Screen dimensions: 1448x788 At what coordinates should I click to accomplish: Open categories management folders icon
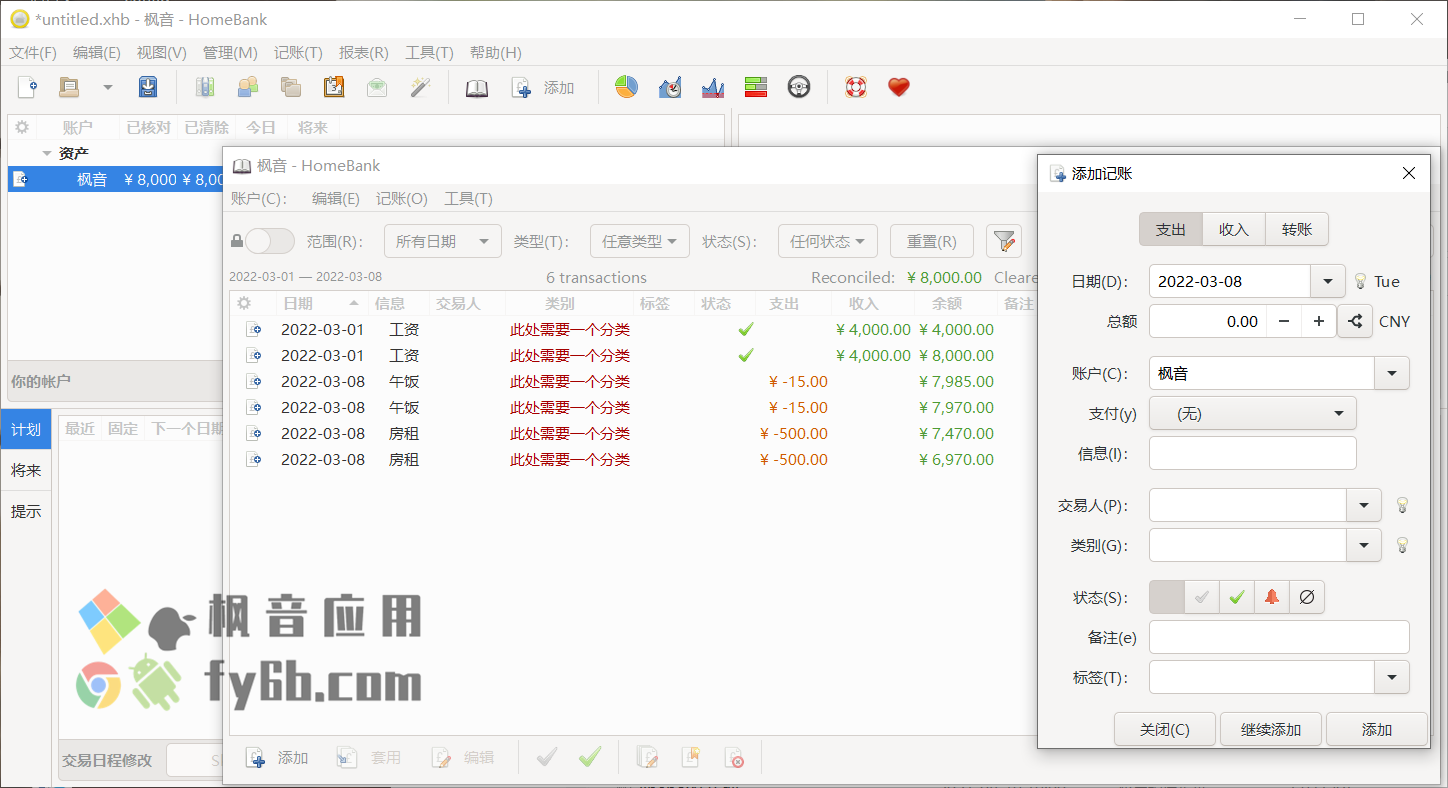point(291,88)
